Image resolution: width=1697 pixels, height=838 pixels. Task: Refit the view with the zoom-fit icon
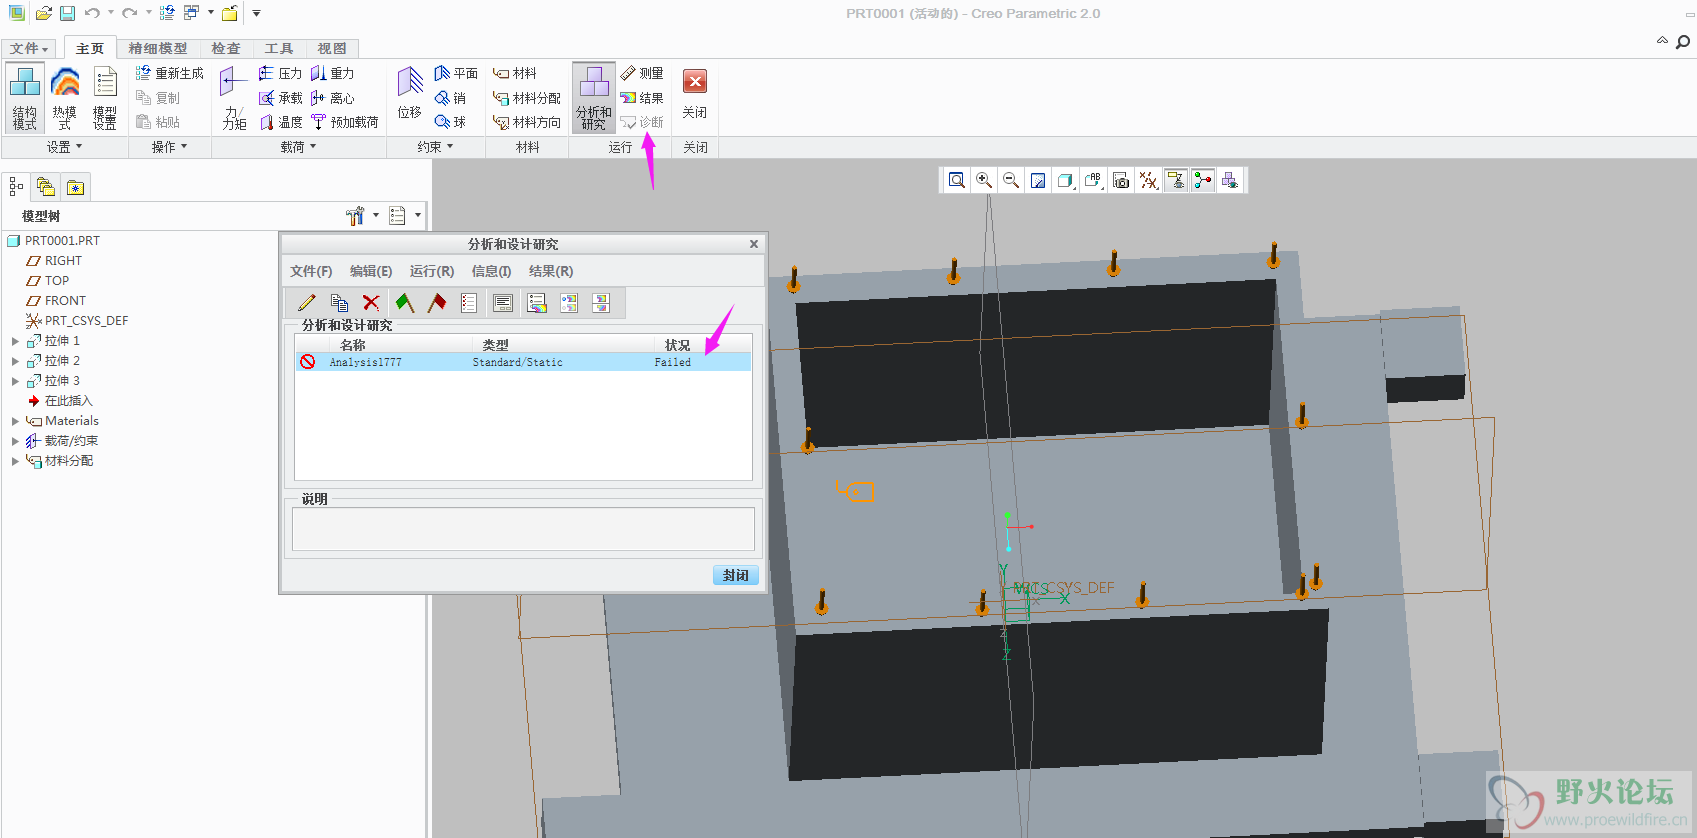tap(957, 180)
